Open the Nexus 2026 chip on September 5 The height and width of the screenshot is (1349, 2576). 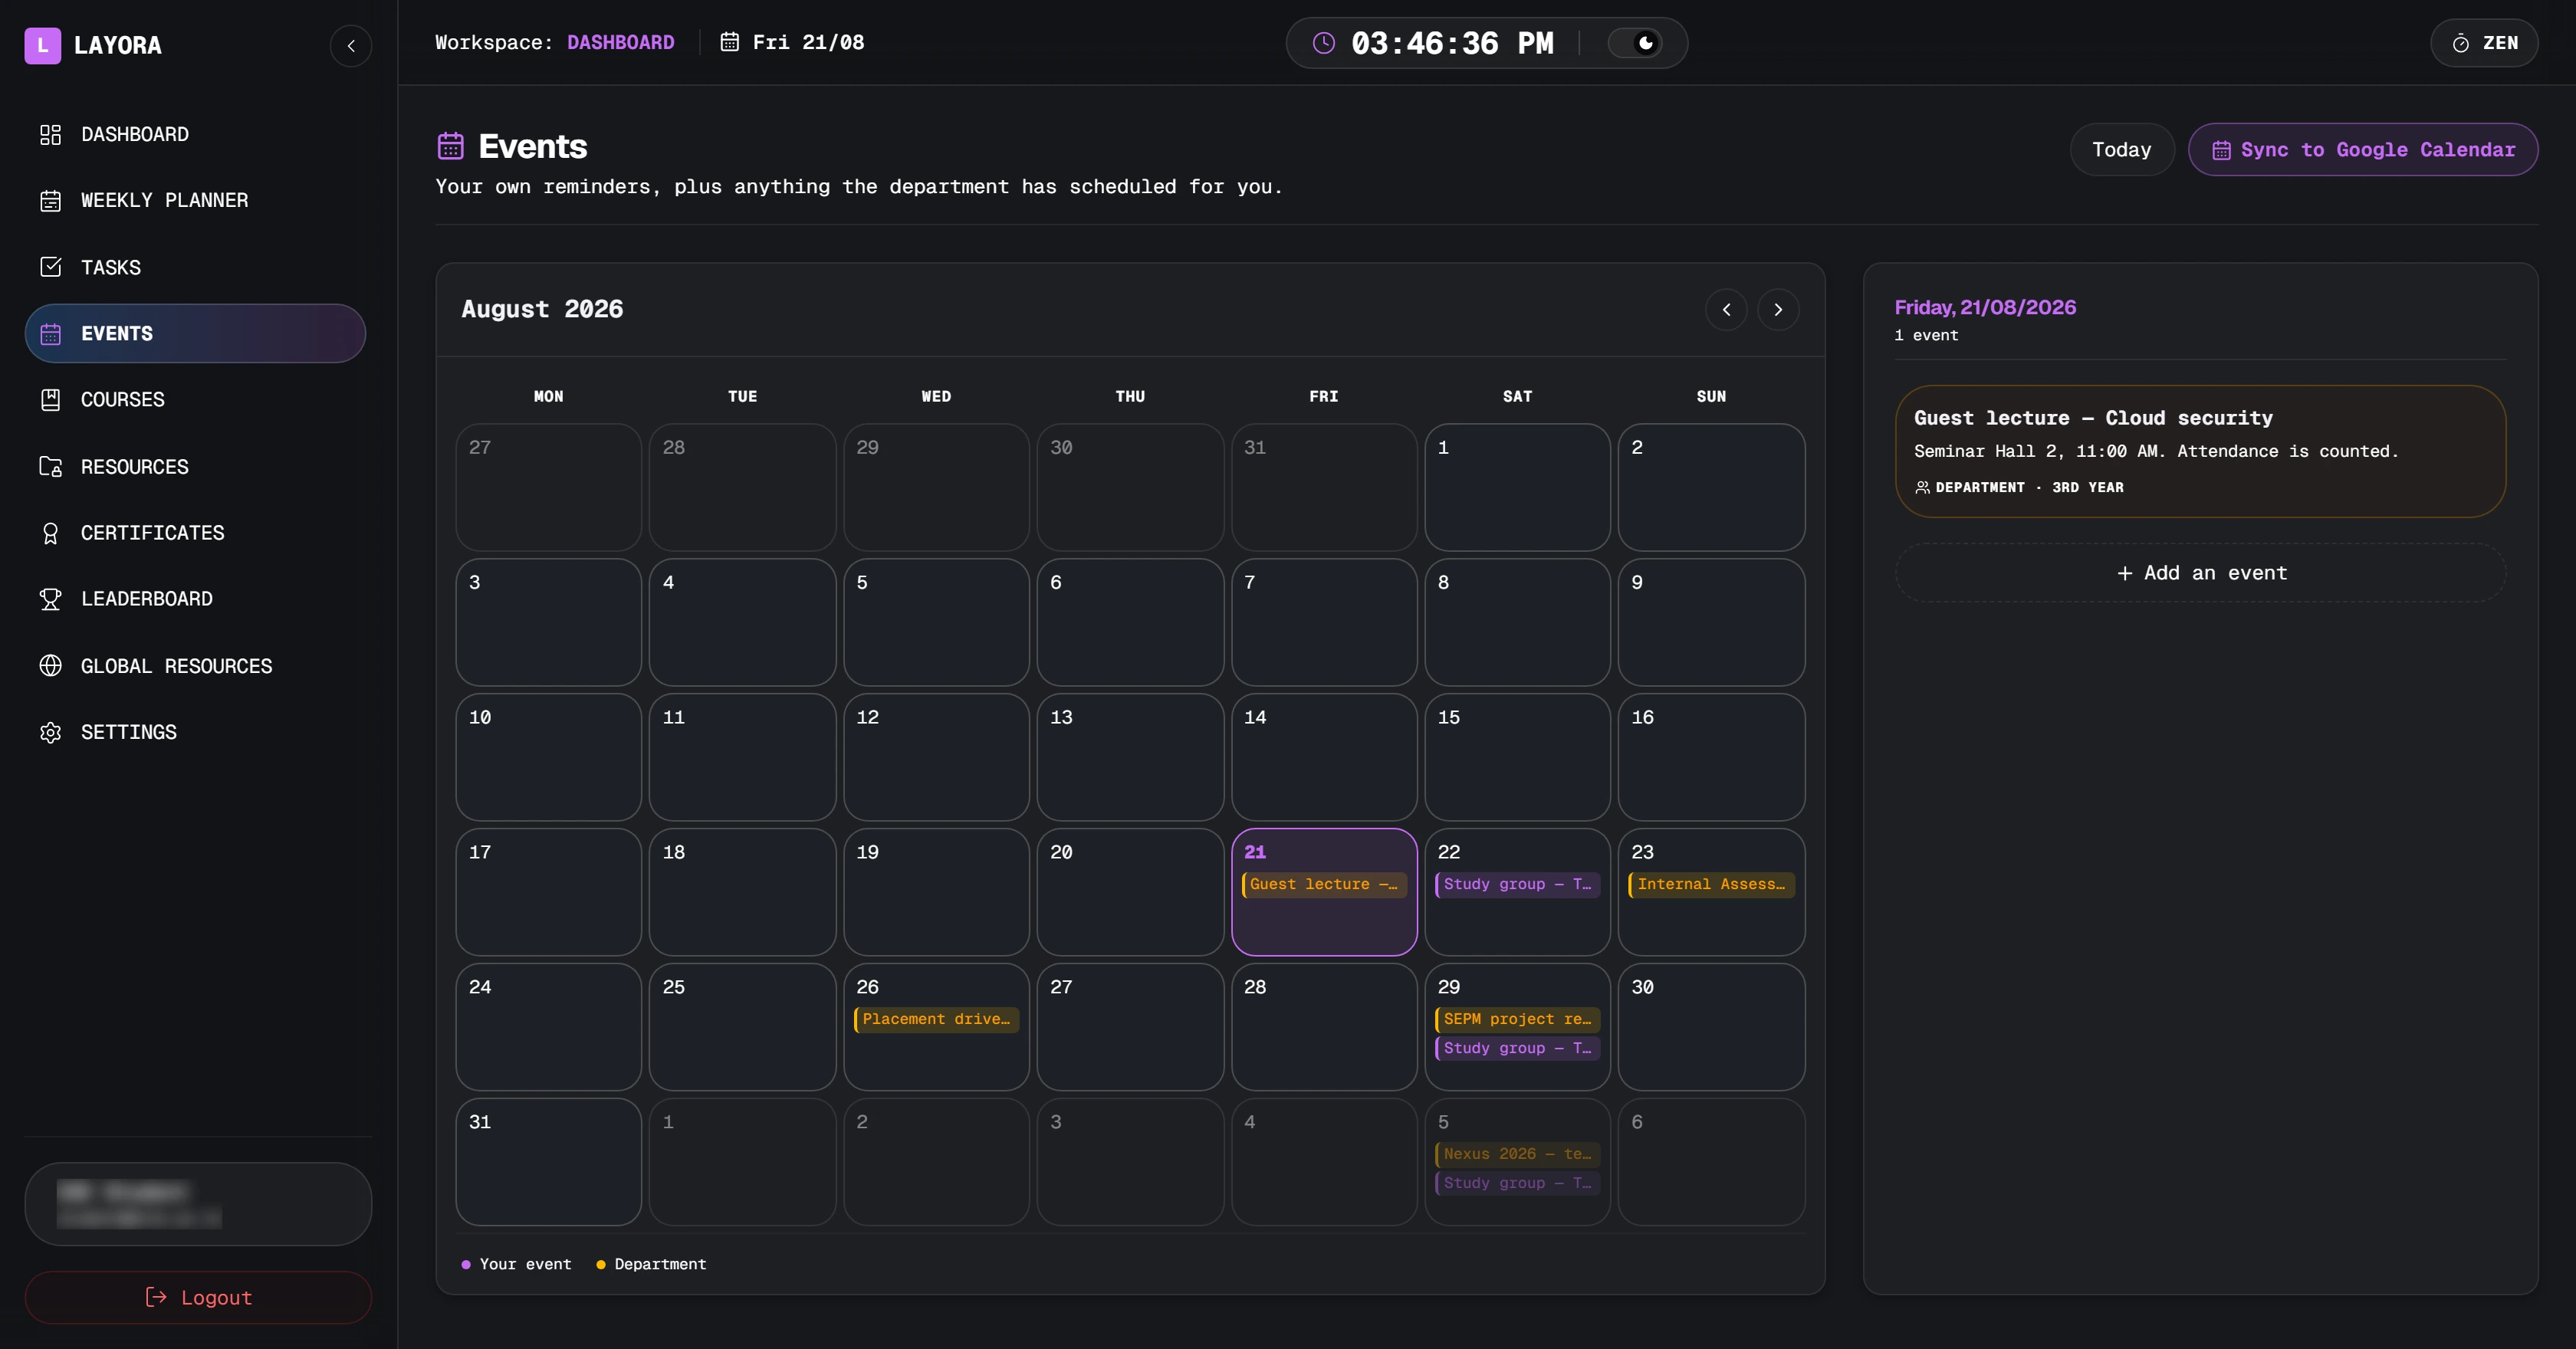1517,1154
